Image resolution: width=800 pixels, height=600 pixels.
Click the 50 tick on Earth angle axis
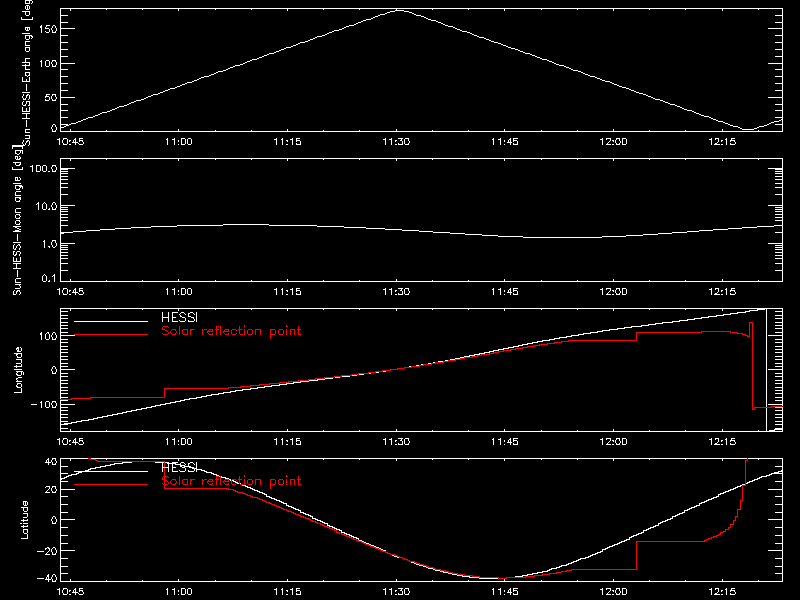pyautogui.click(x=51, y=97)
